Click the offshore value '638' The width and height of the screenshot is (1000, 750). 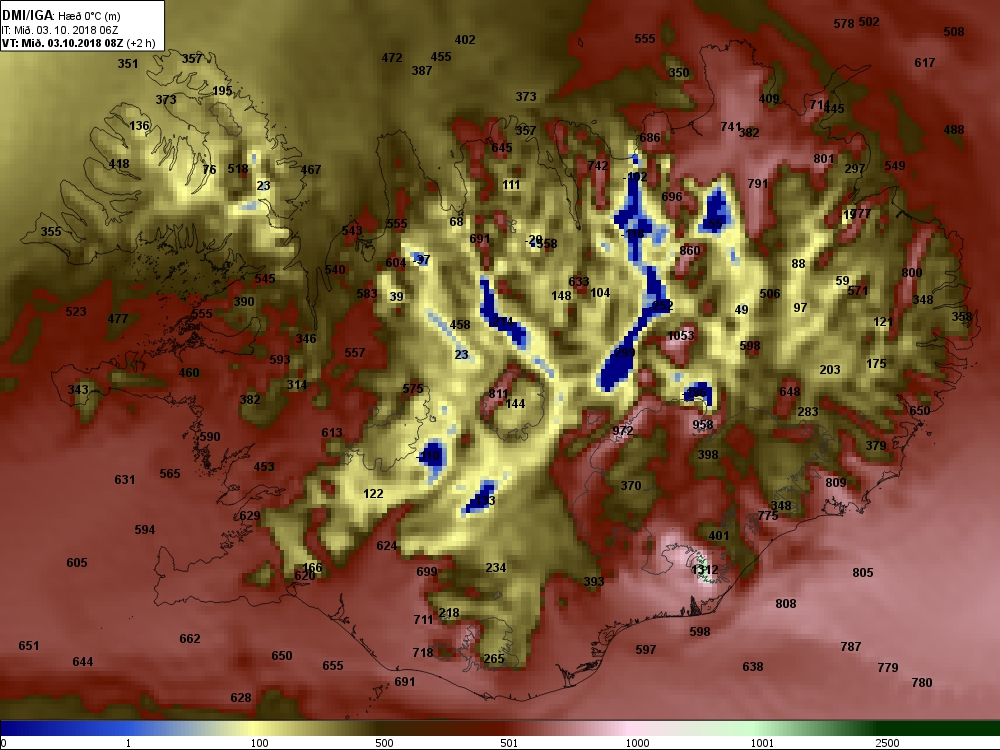(753, 666)
